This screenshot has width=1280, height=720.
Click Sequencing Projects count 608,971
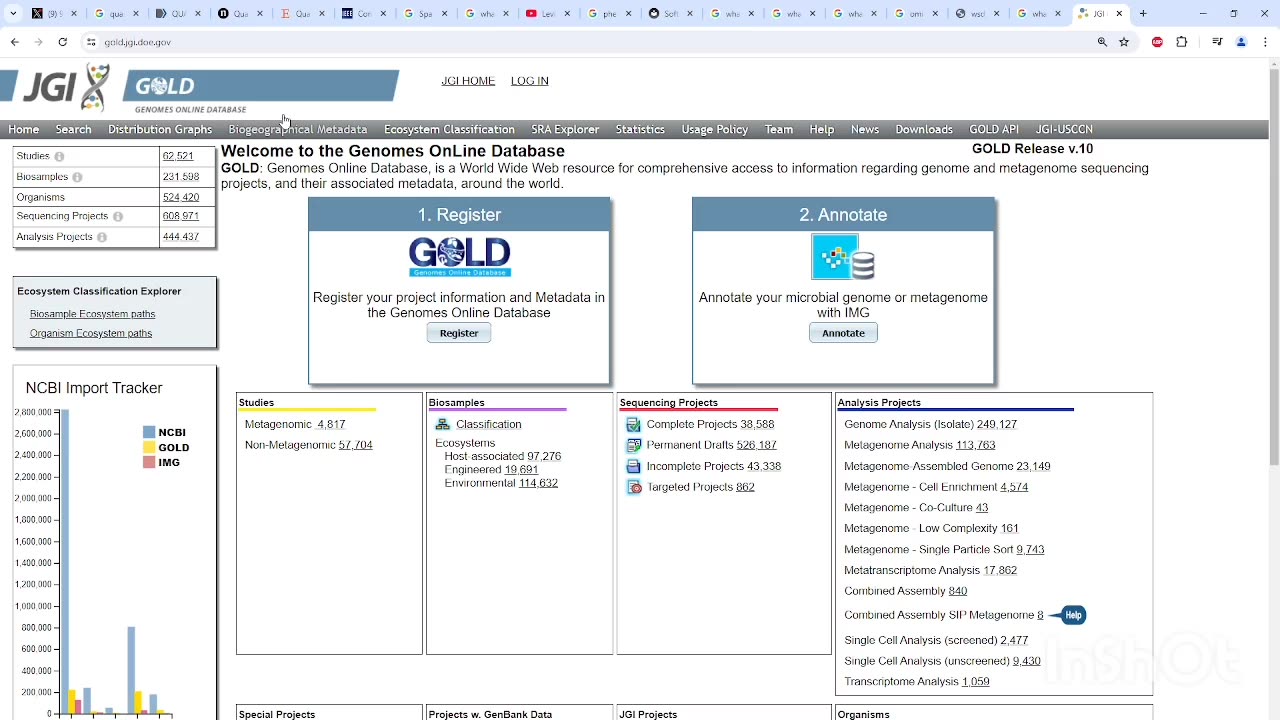pyautogui.click(x=181, y=217)
